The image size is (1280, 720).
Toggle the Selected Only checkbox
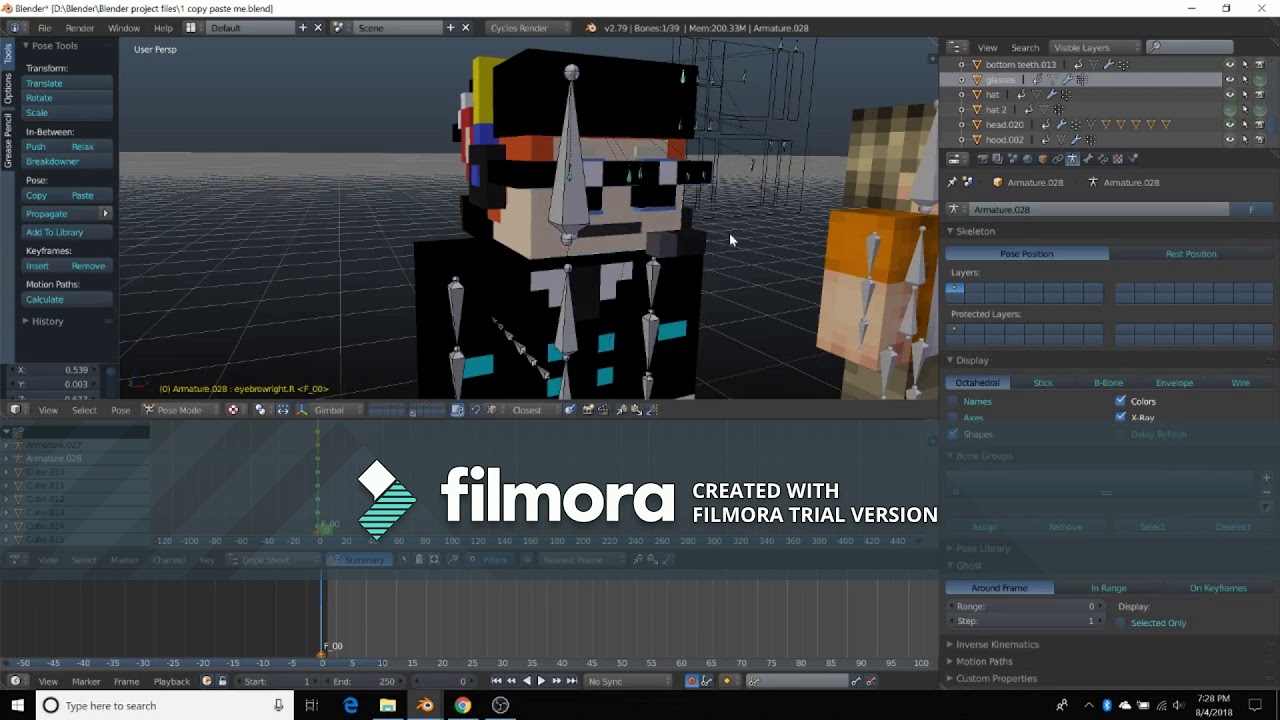tap(1120, 622)
